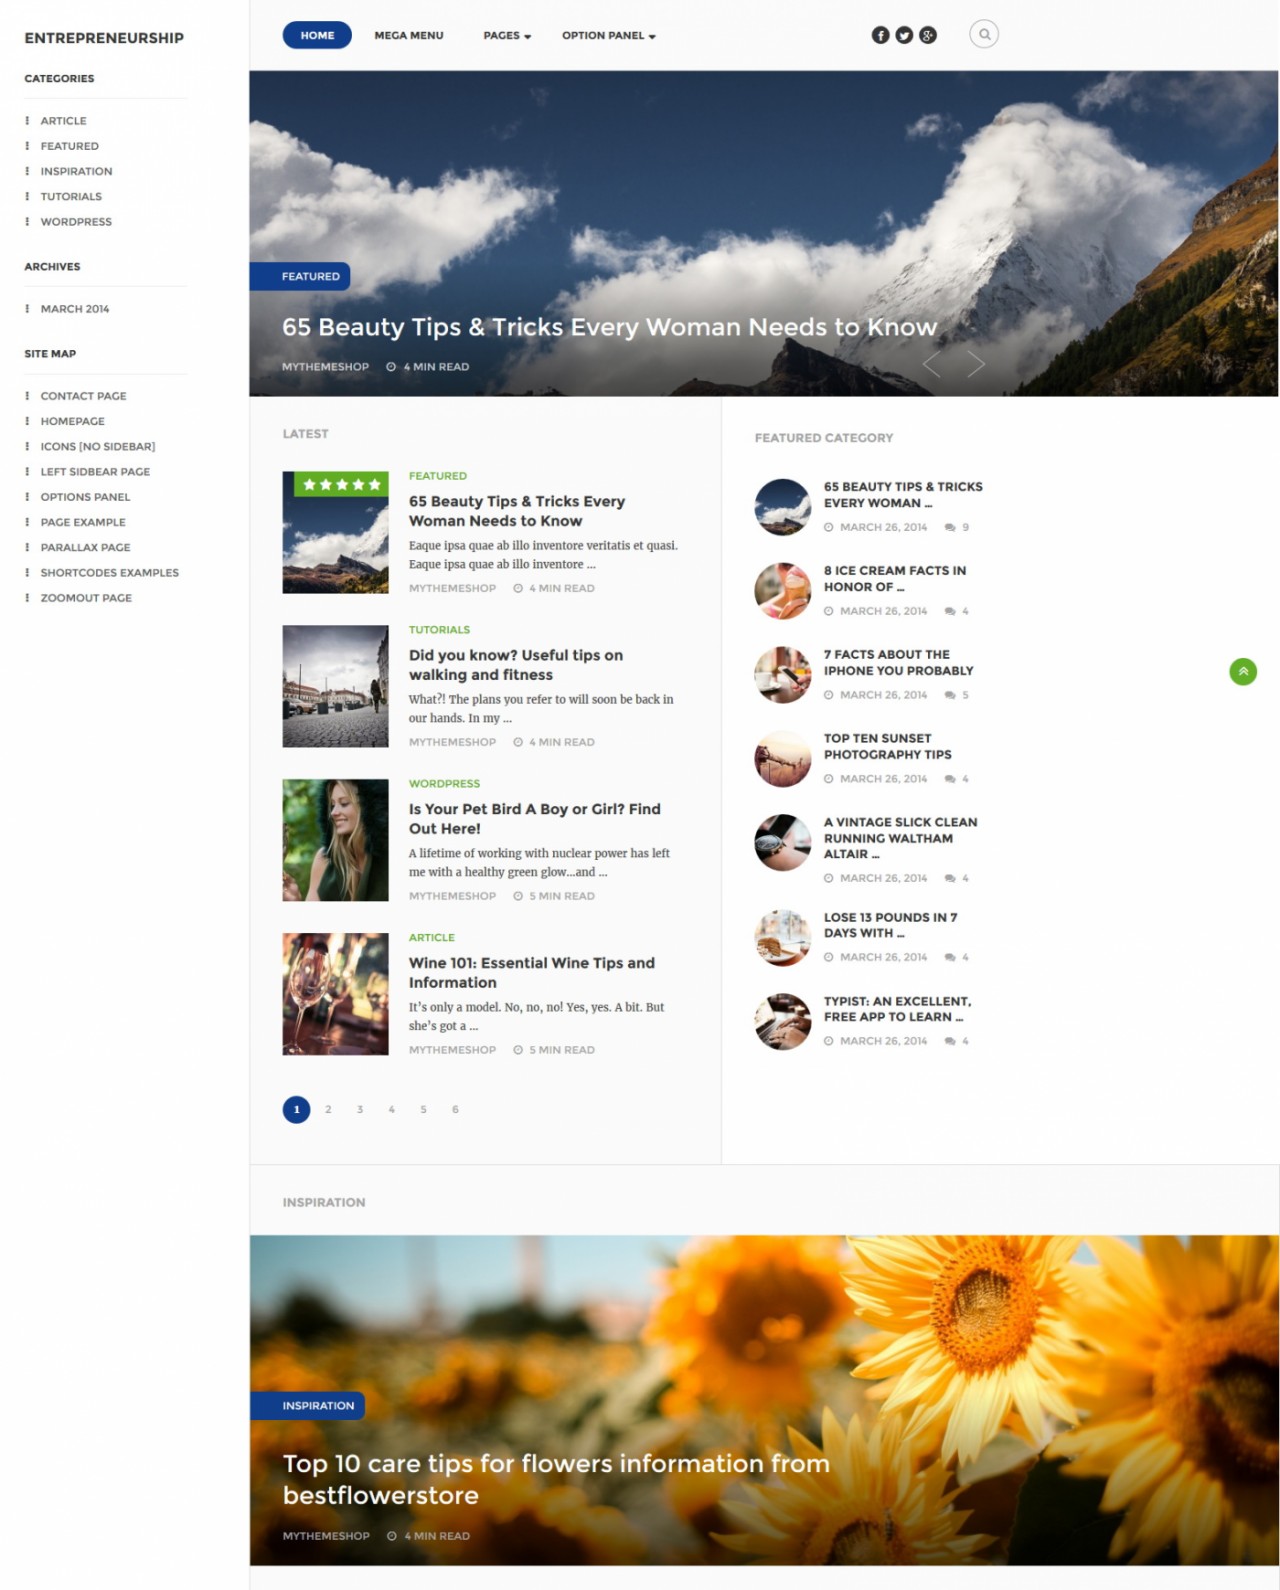Go to pagination page 3

click(360, 1109)
